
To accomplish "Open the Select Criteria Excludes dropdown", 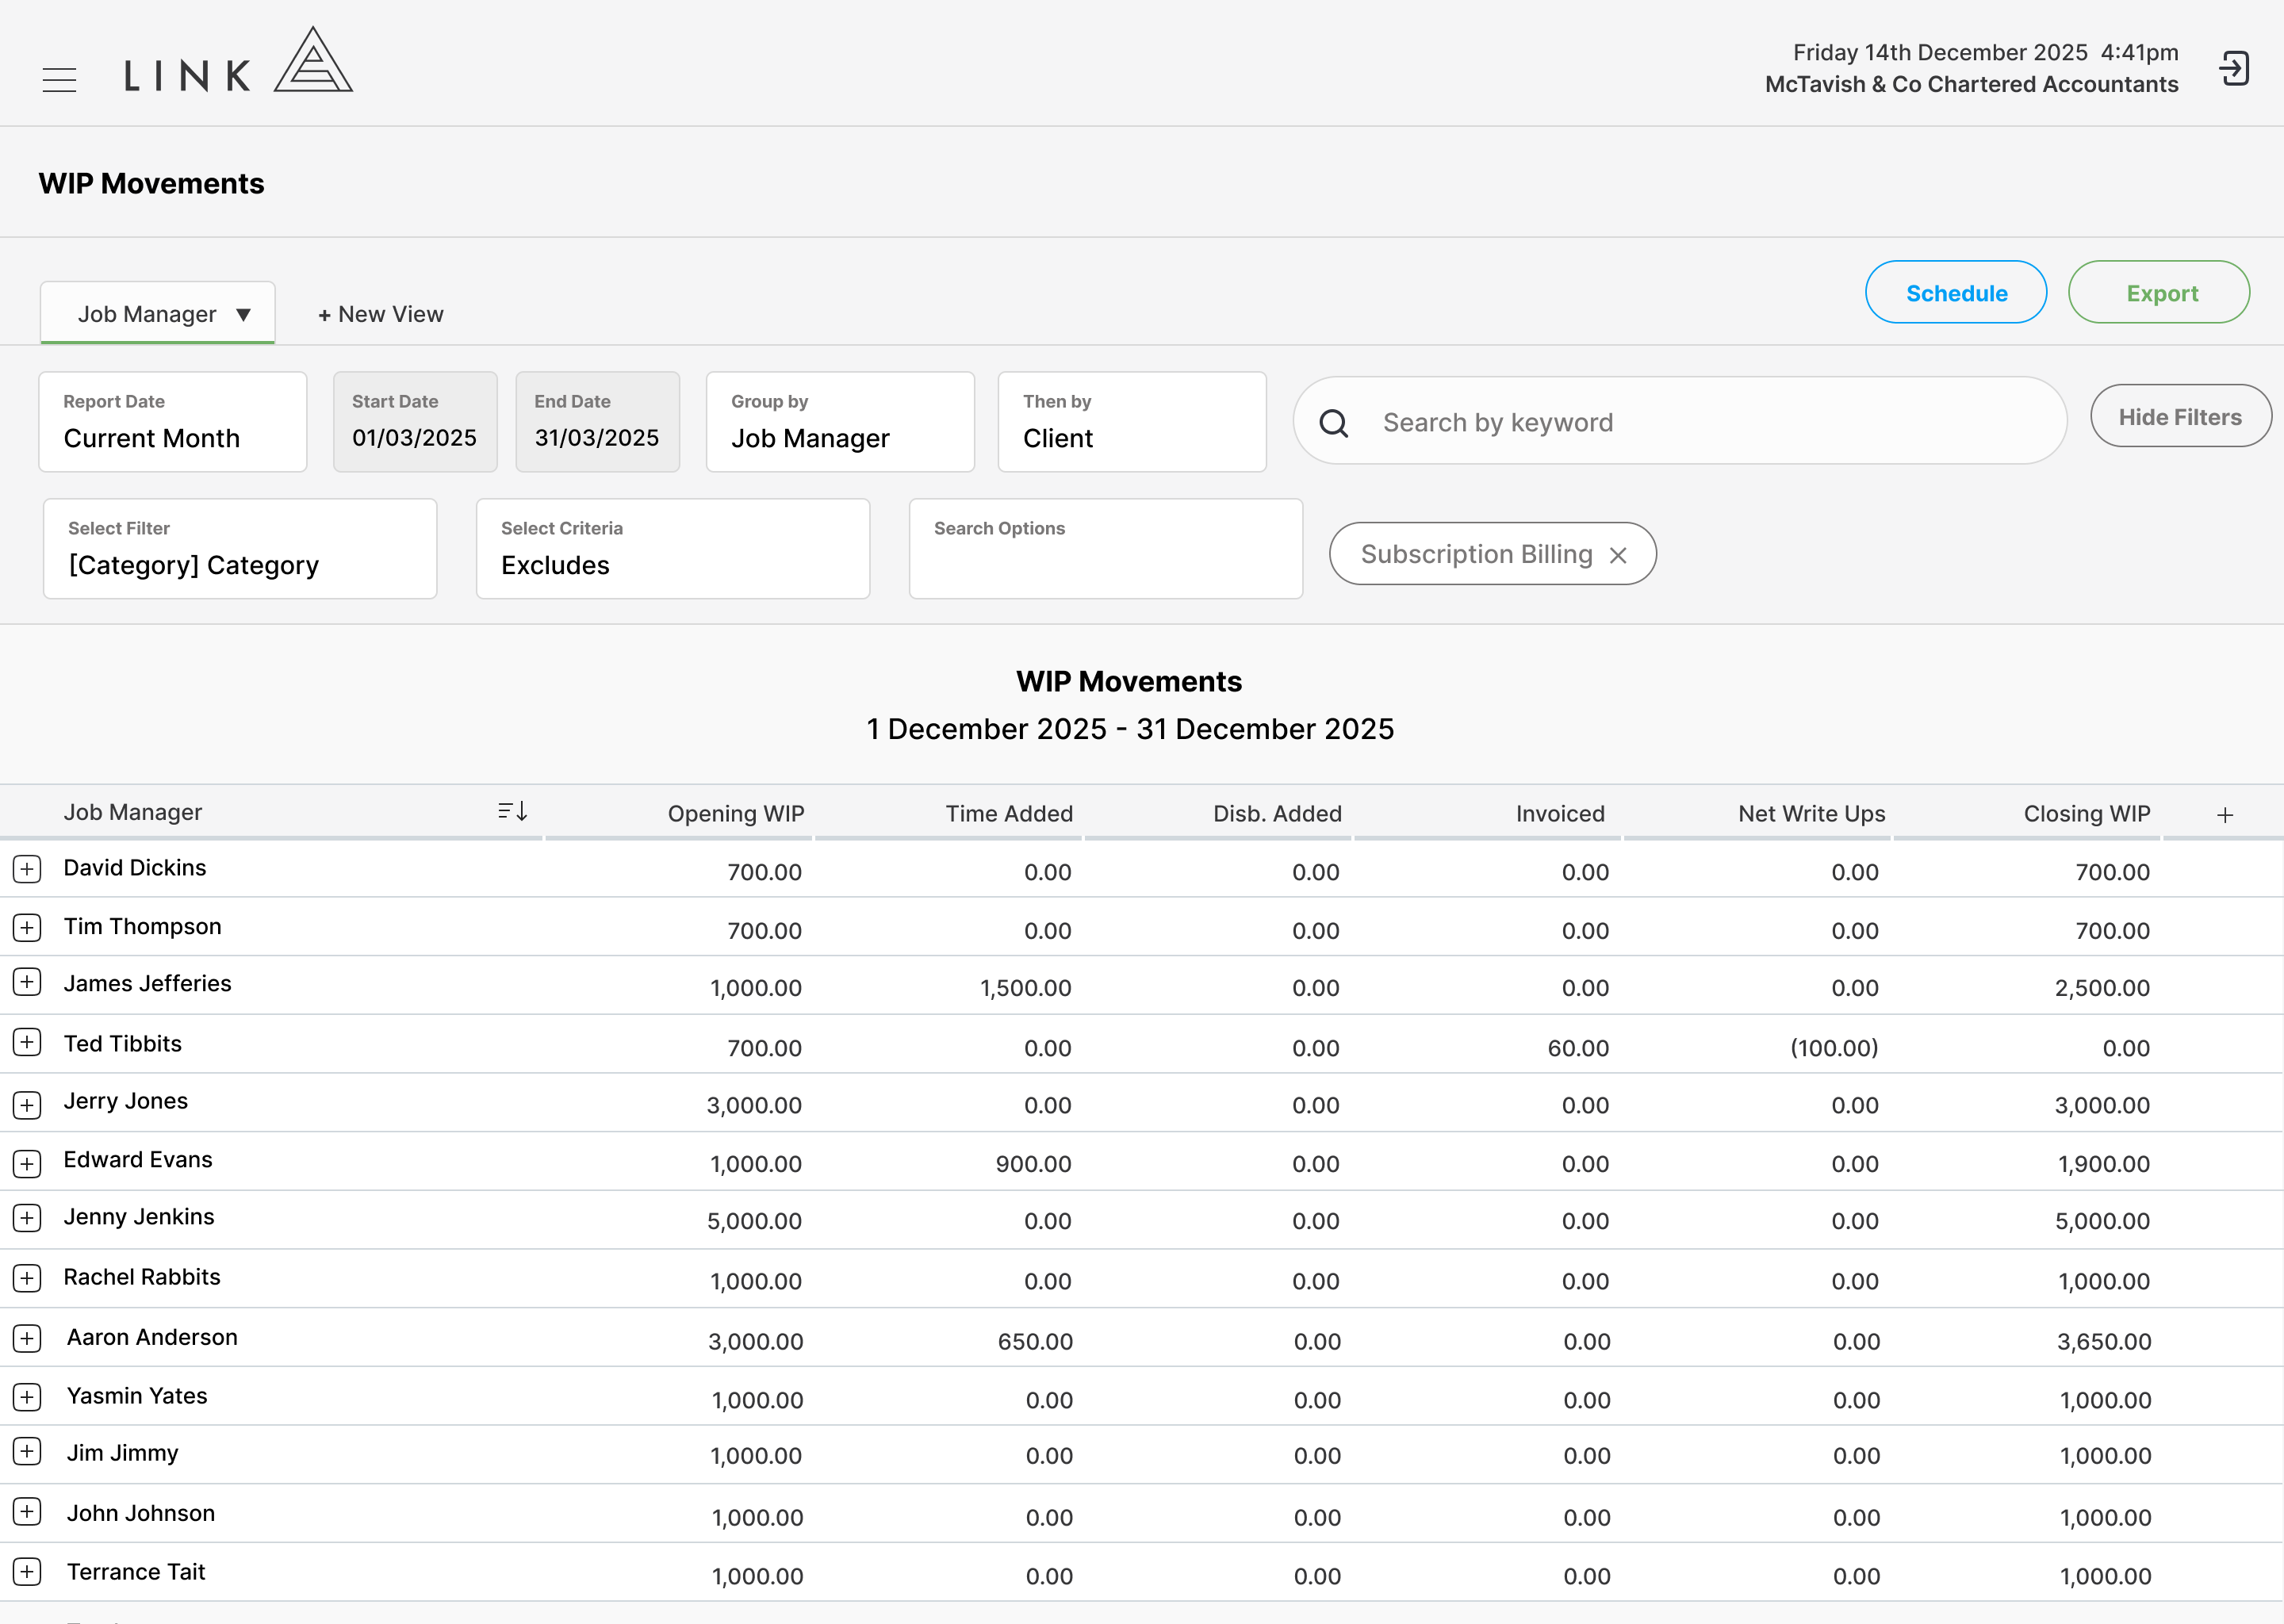I will coord(673,549).
